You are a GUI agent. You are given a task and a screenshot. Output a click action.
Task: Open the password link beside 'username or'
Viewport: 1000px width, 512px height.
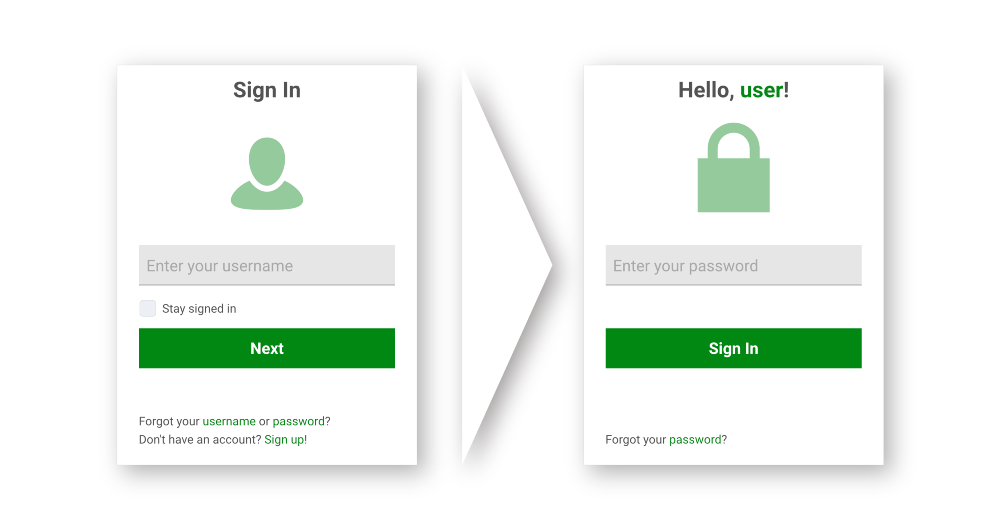tap(298, 421)
